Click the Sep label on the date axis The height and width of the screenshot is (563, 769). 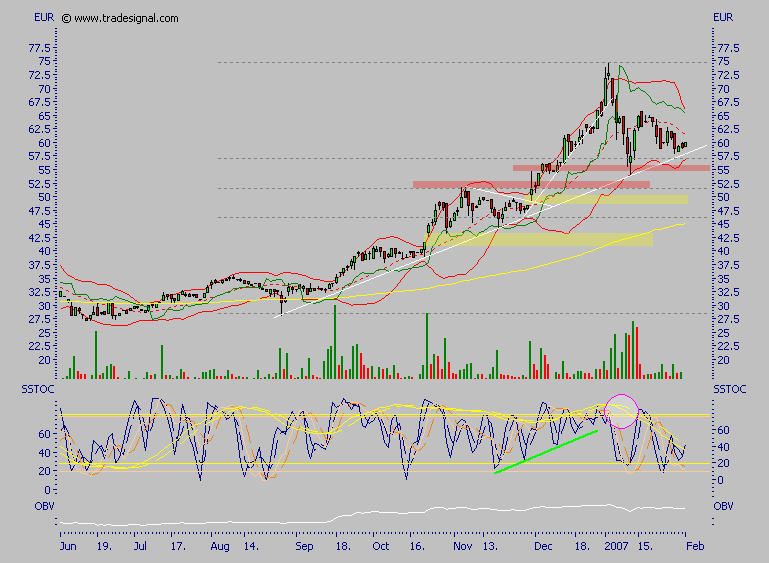pos(305,549)
